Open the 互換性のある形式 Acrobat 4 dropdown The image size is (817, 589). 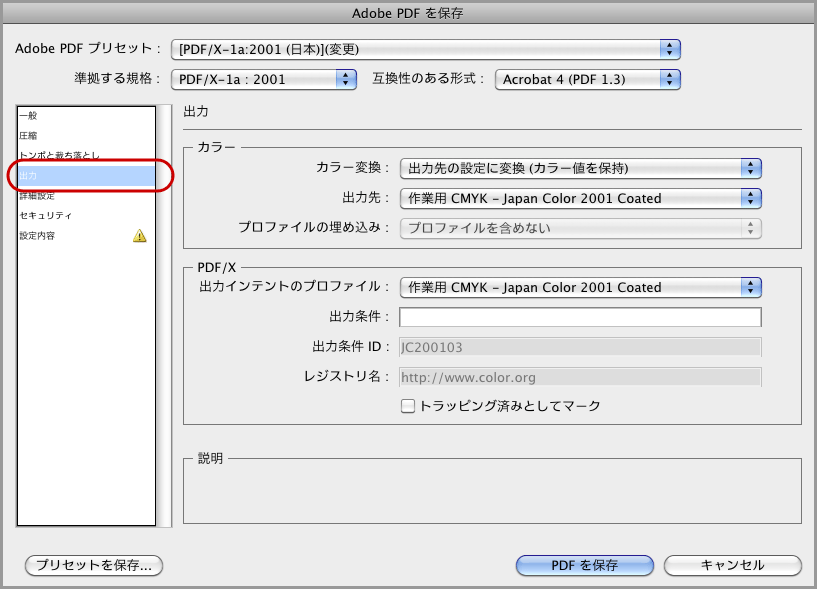tap(588, 80)
